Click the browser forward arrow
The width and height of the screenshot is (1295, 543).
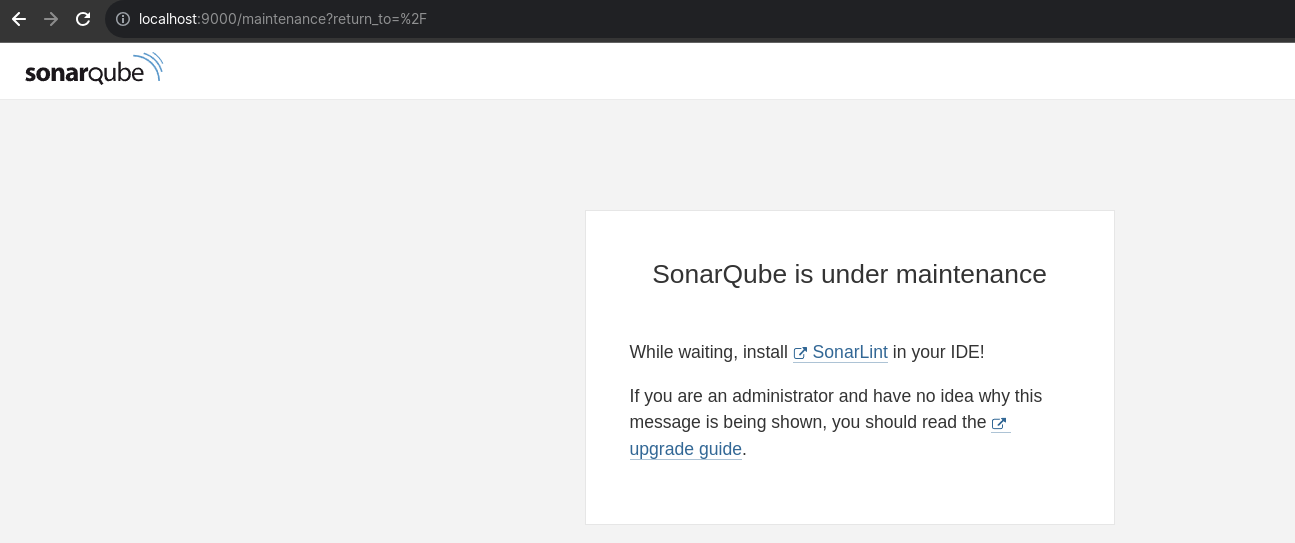click(x=51, y=19)
